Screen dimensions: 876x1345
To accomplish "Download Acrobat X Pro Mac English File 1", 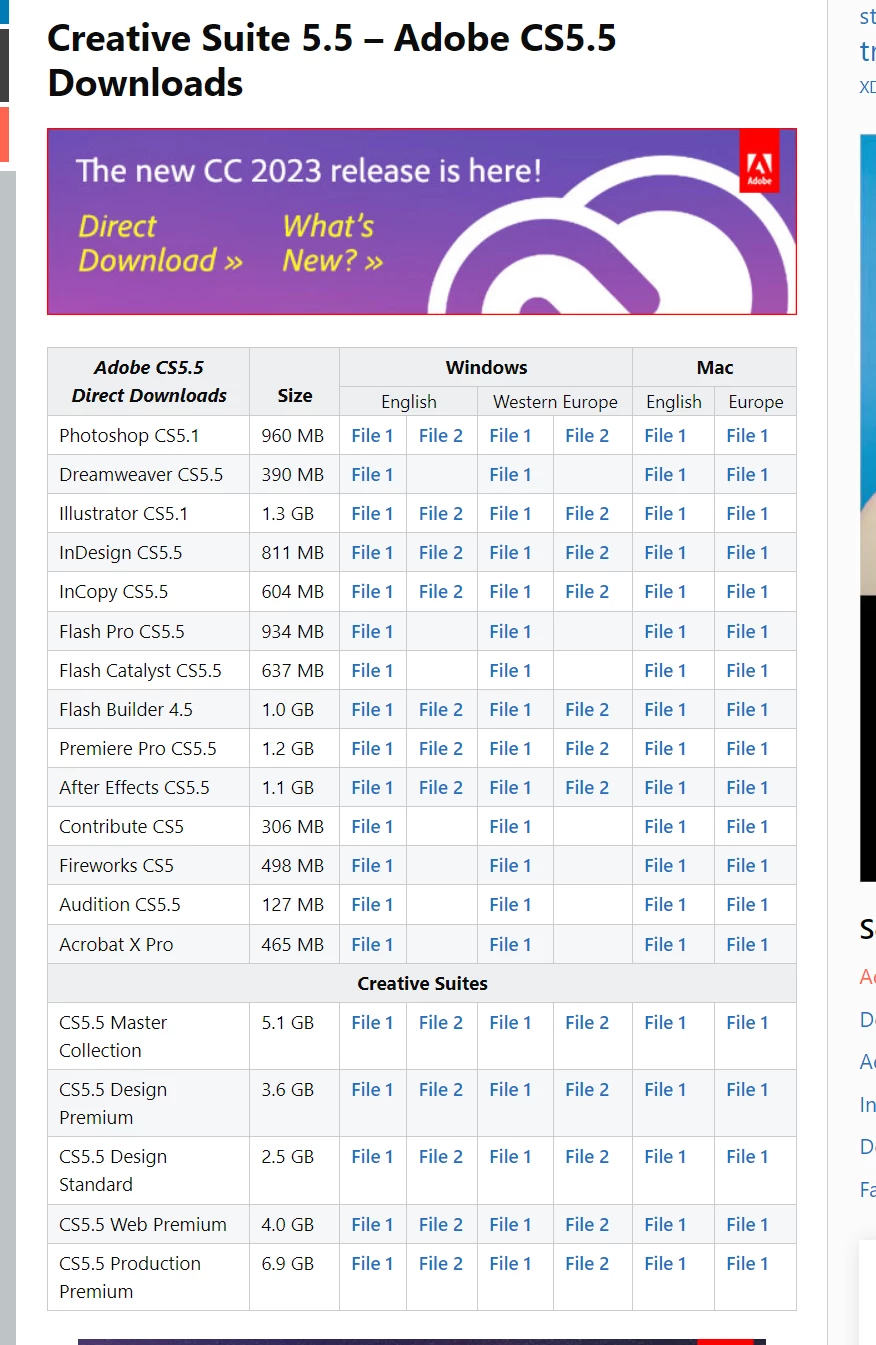I will coord(665,944).
